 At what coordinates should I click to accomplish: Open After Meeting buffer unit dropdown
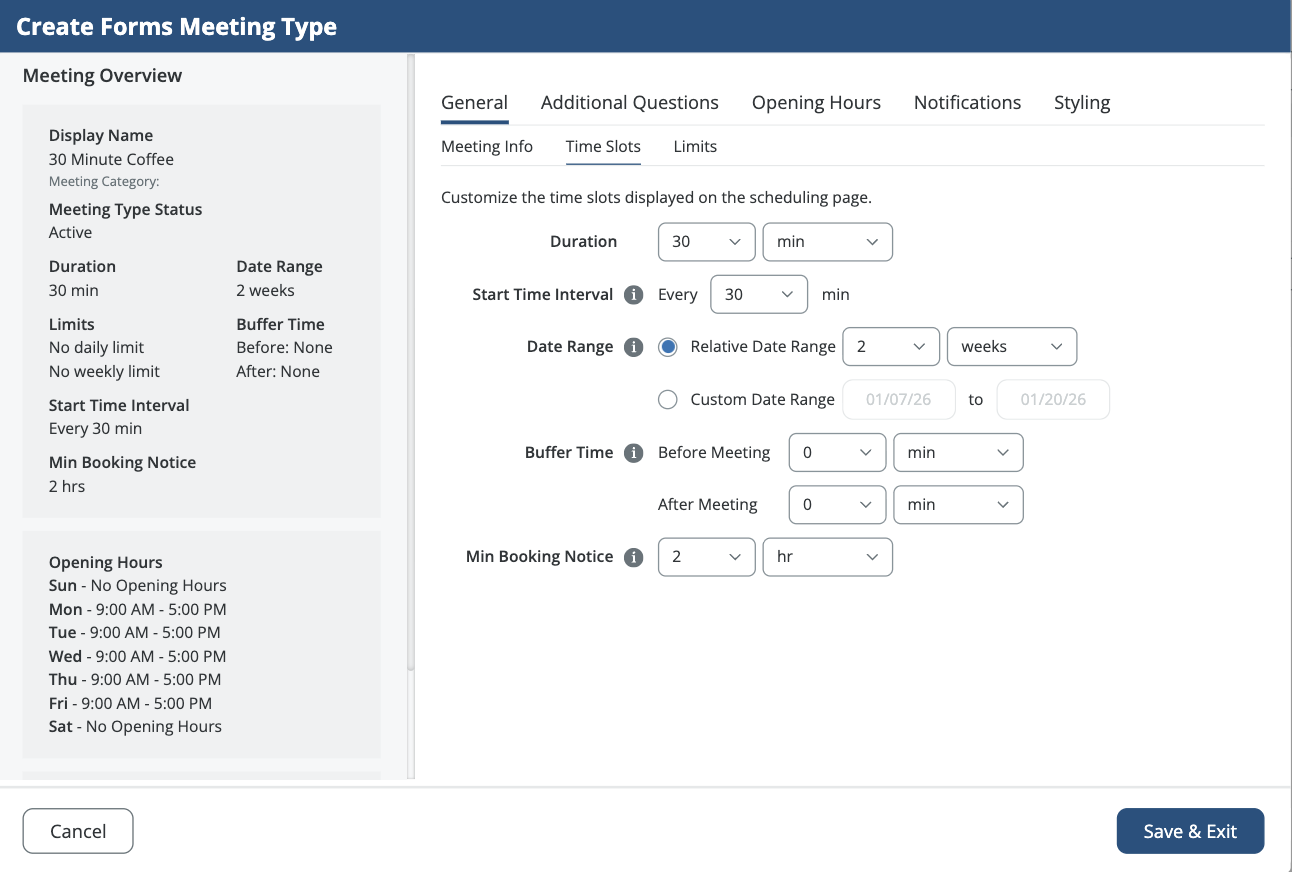(x=957, y=505)
